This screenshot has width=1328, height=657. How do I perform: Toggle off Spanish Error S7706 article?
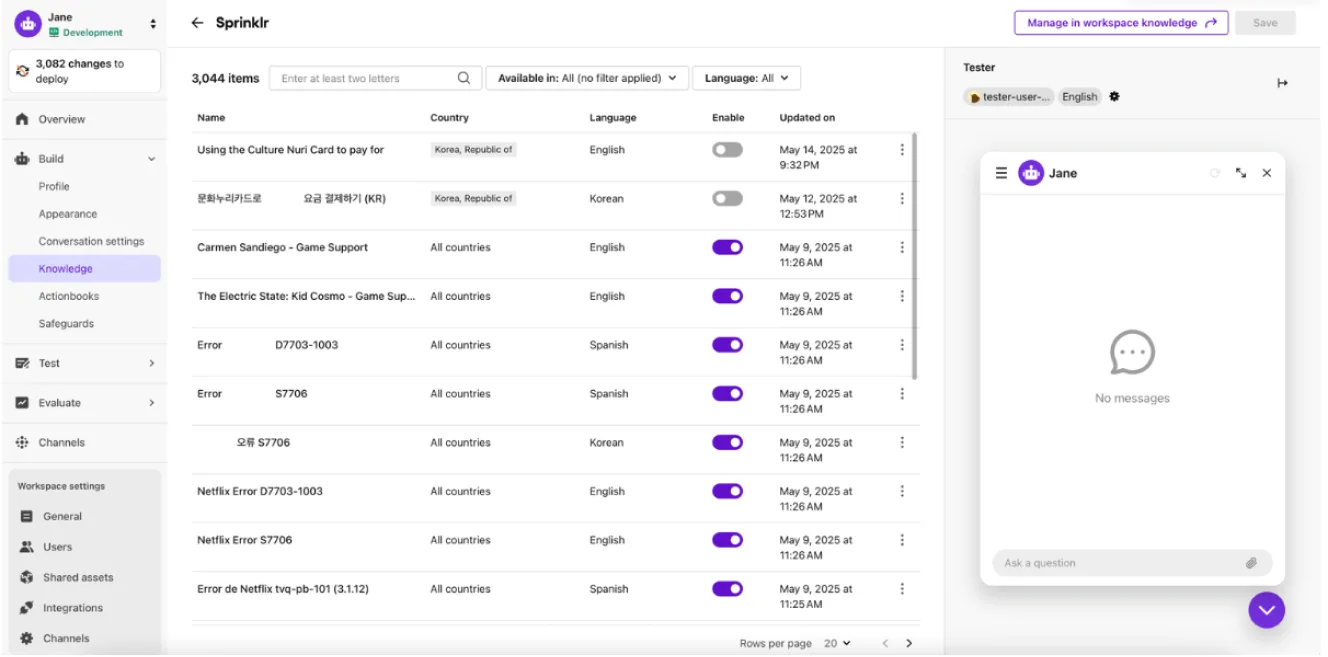coord(727,394)
